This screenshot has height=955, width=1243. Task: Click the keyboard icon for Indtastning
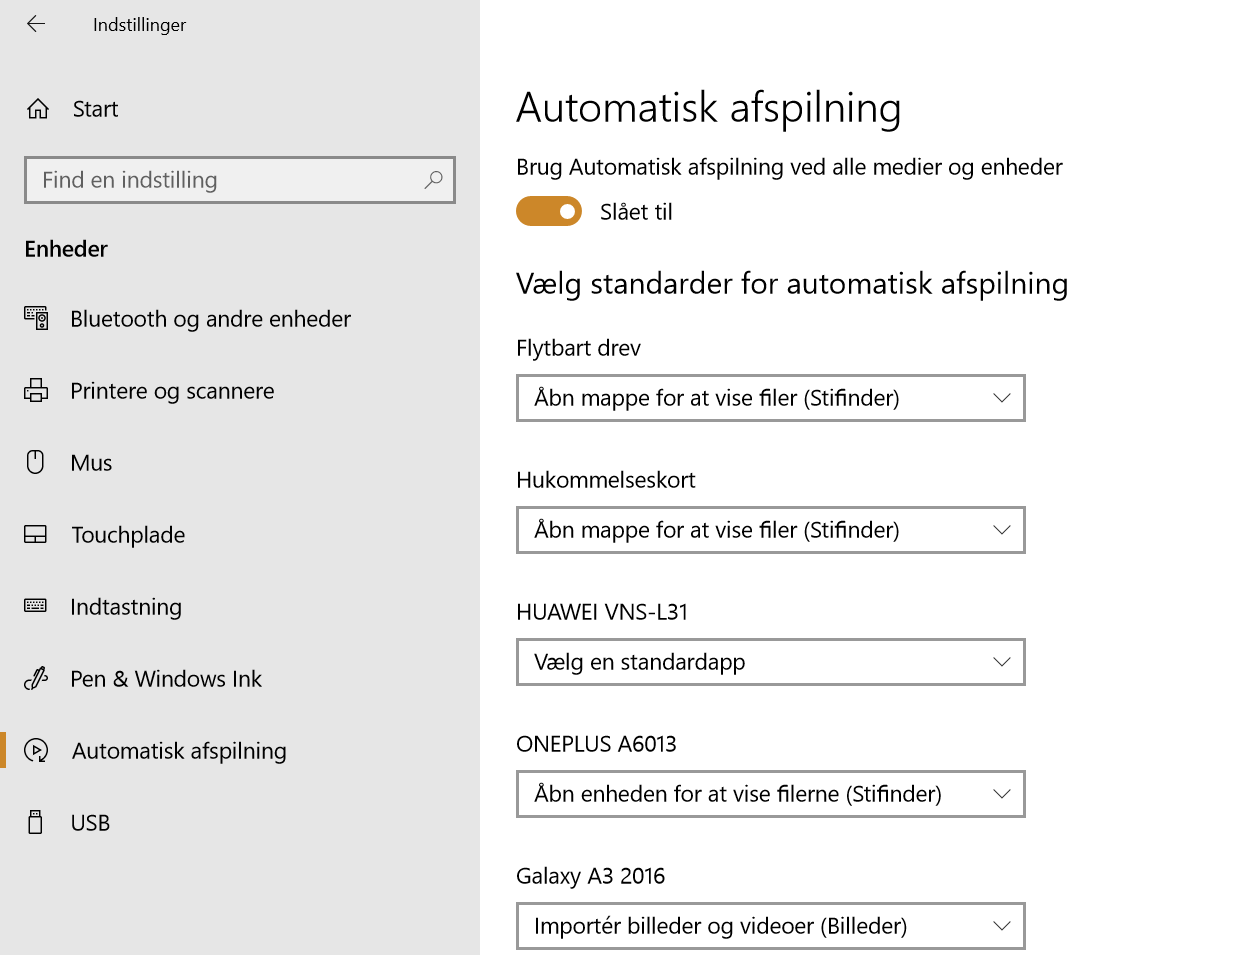[36, 606]
